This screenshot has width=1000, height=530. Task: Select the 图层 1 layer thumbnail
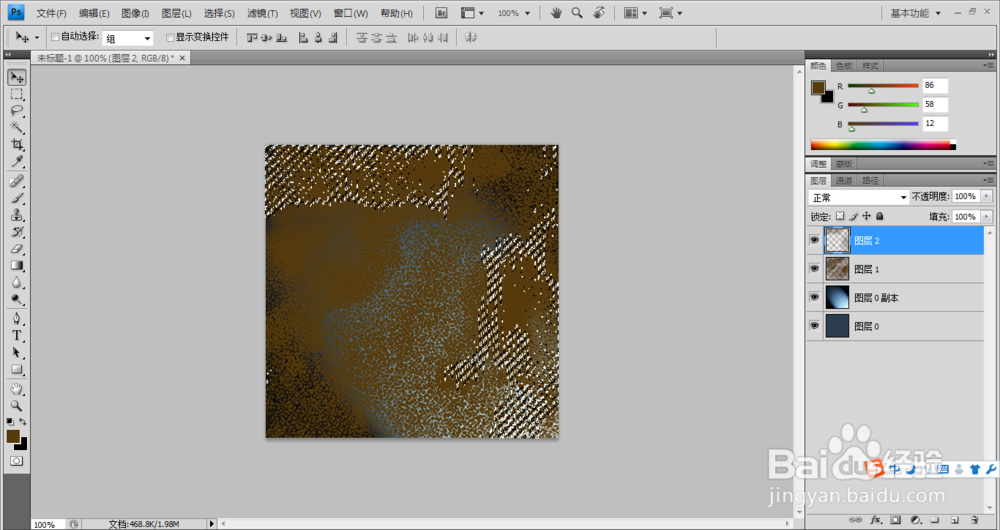[837, 269]
